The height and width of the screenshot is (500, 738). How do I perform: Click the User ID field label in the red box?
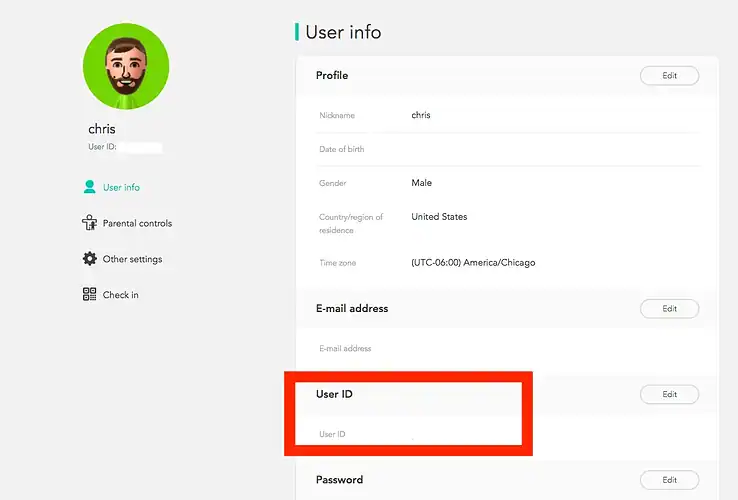click(332, 434)
